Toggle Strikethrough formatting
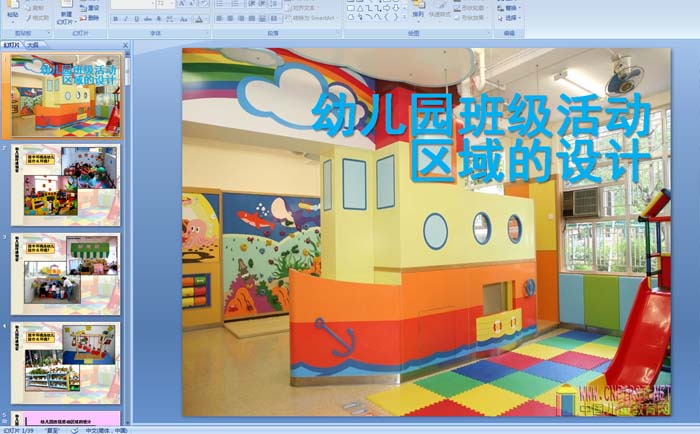The height and width of the screenshot is (434, 700). pyautogui.click(x=147, y=19)
